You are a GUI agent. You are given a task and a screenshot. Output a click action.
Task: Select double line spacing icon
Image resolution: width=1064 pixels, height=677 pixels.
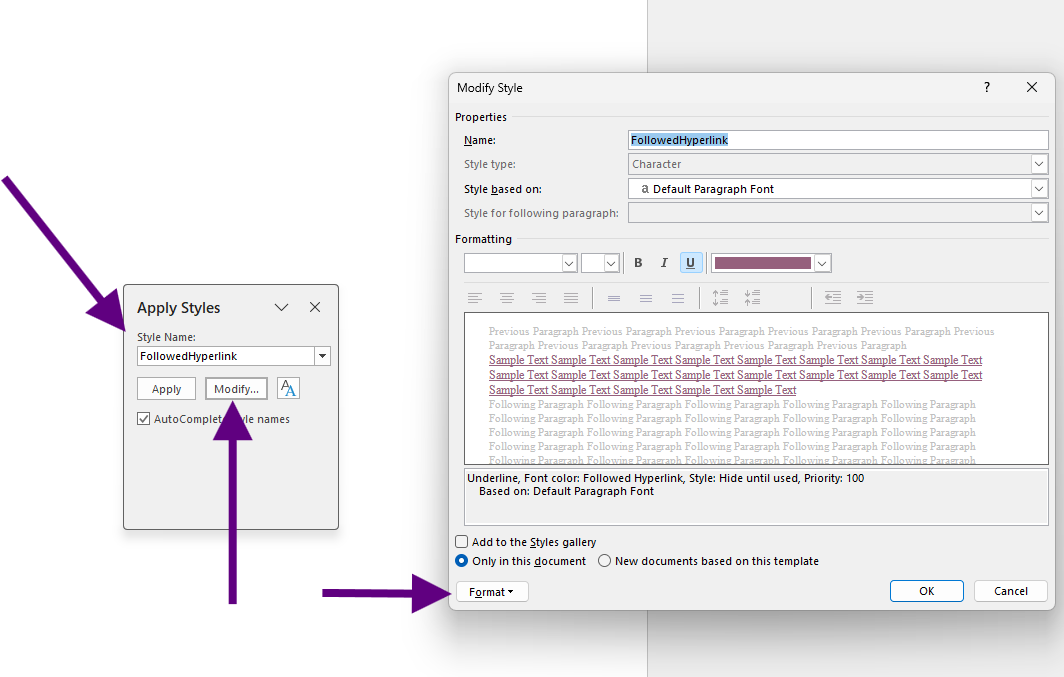[x=677, y=298]
